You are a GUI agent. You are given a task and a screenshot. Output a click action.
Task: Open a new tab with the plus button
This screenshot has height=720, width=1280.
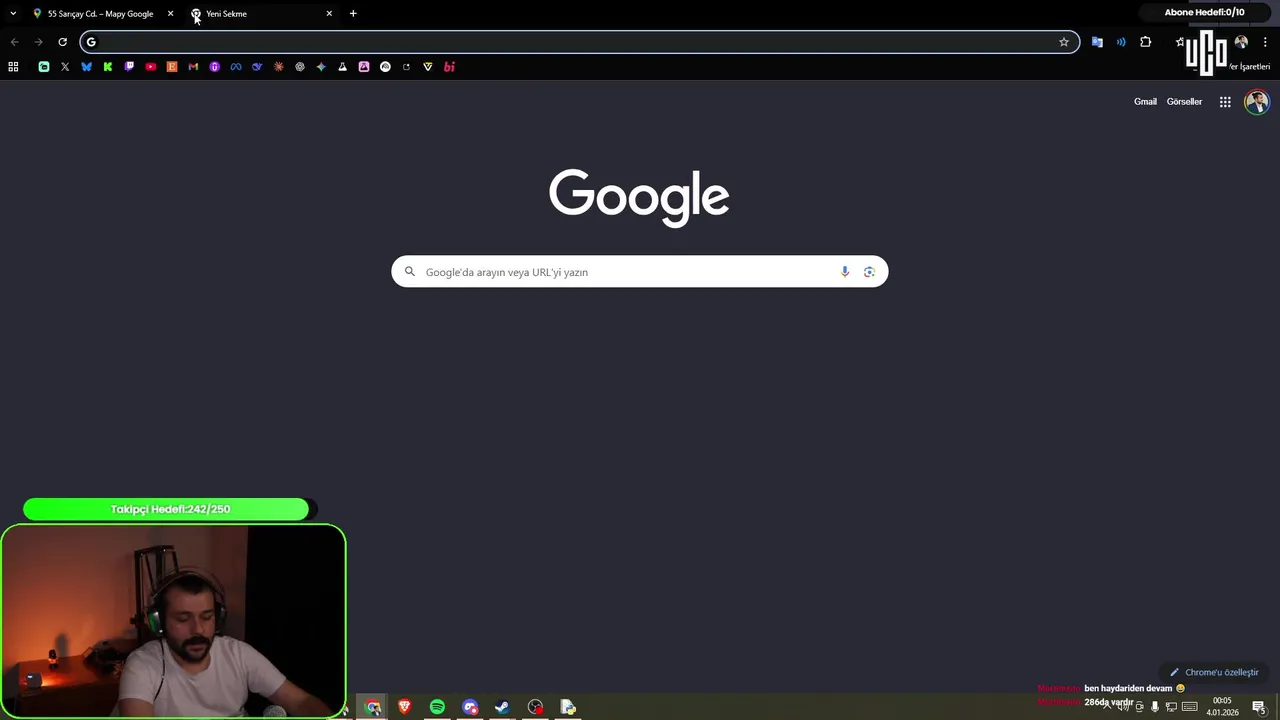[x=353, y=14]
